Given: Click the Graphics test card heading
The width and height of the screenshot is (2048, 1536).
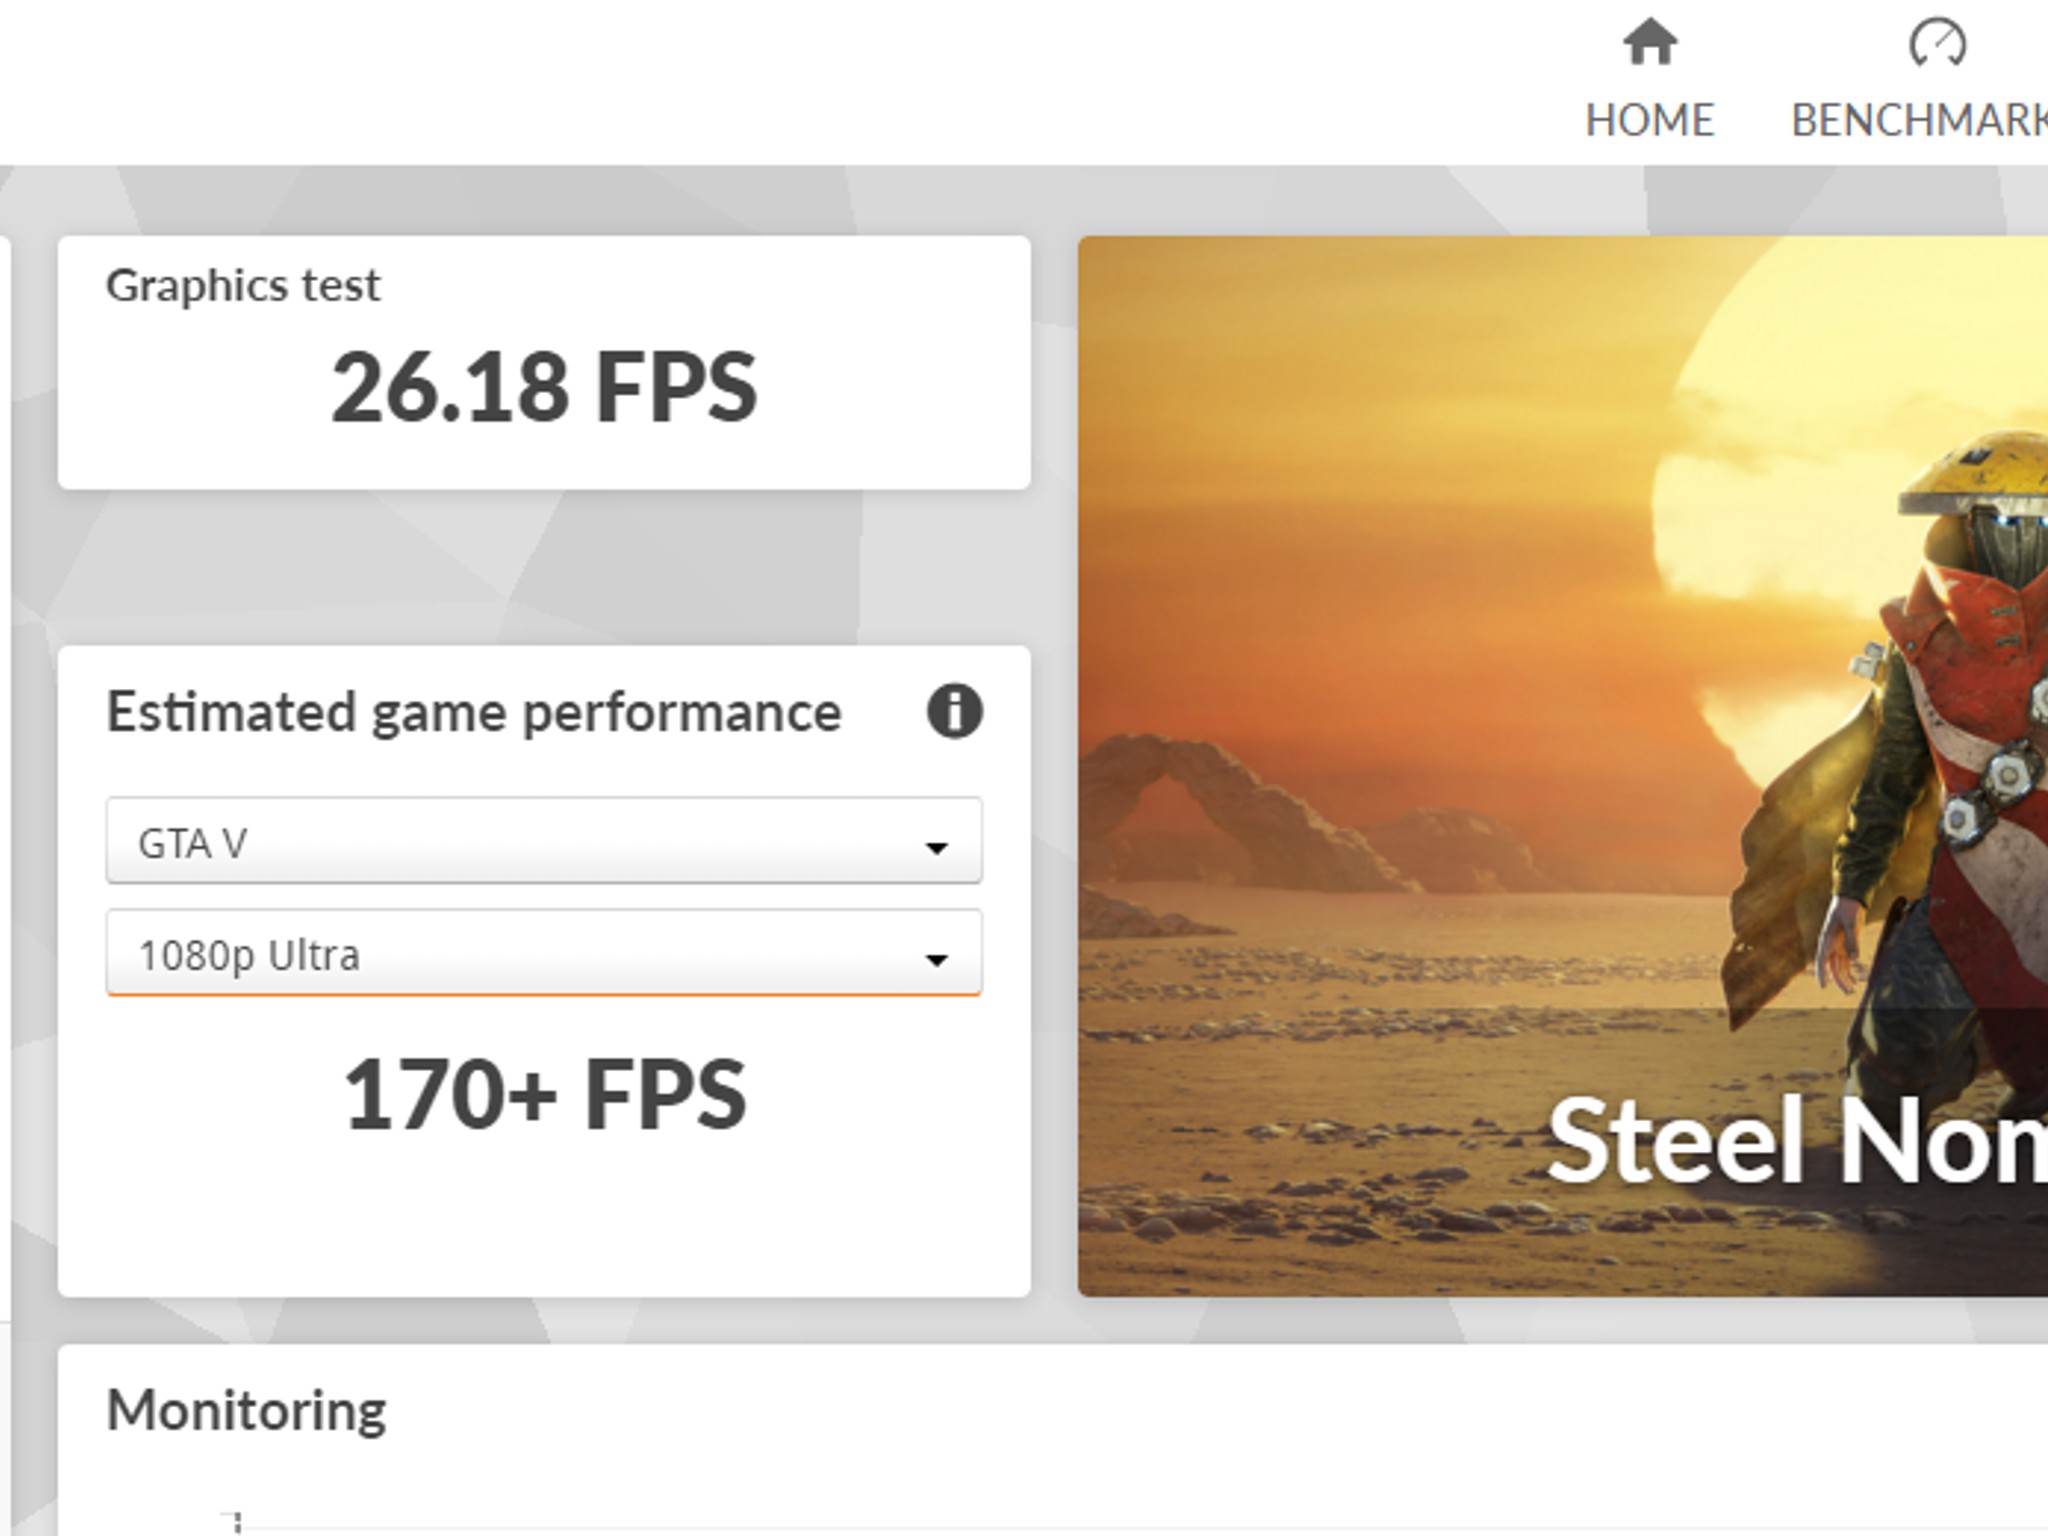Looking at the screenshot, I should click(x=243, y=287).
